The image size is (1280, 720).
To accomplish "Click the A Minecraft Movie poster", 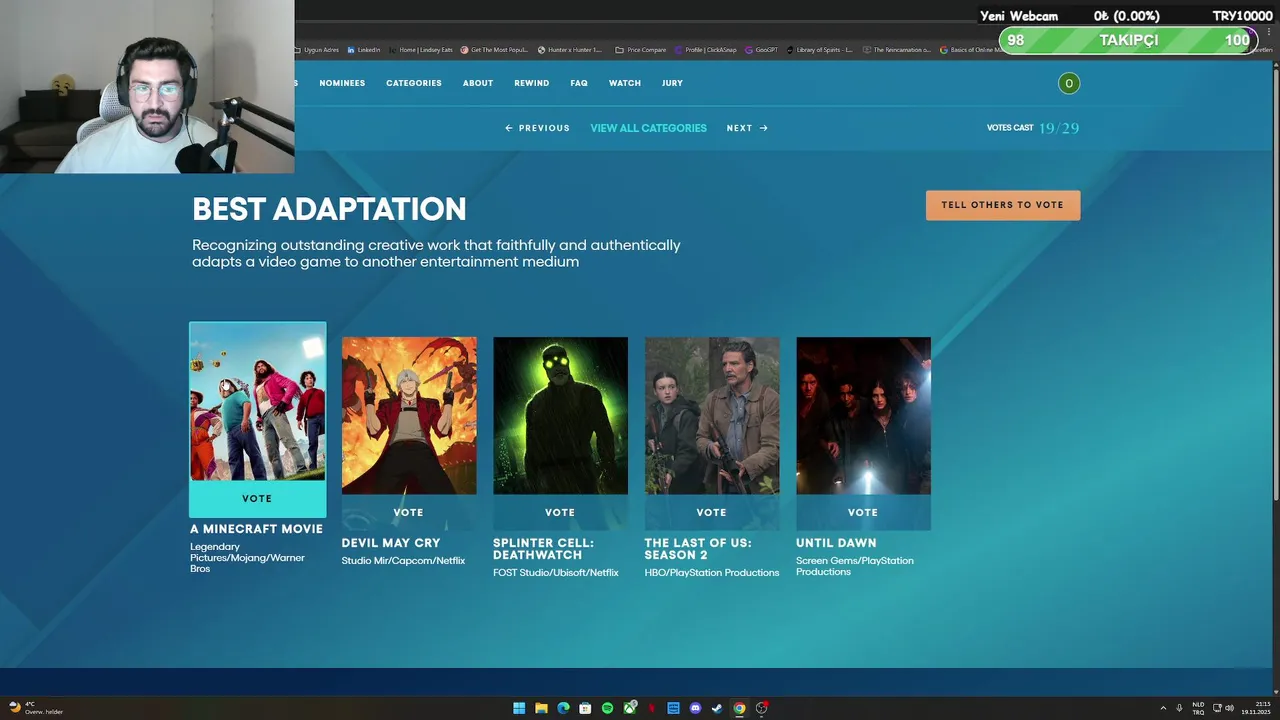I will click(257, 402).
